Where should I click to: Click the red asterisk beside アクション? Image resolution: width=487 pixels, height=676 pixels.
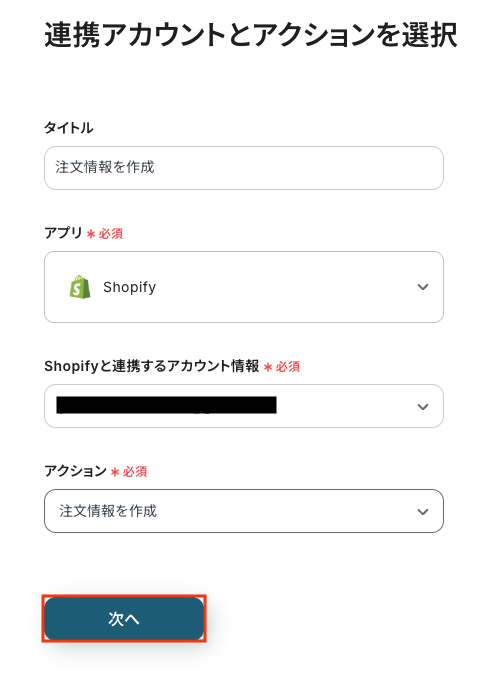(x=115, y=472)
